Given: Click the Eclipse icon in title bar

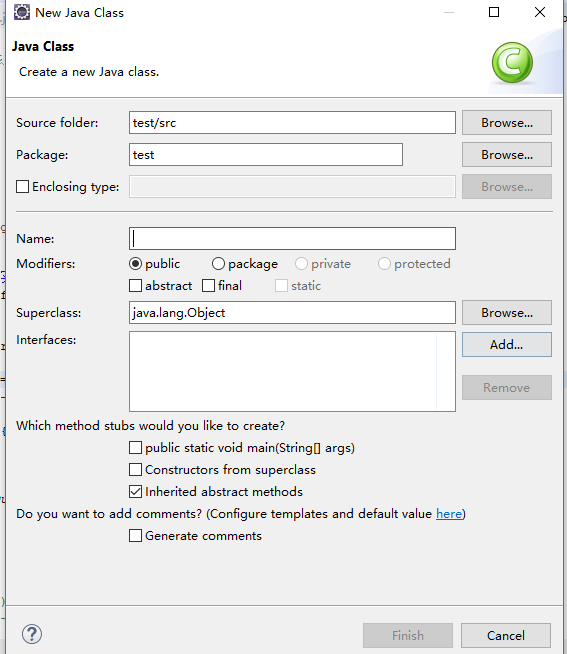Looking at the screenshot, I should point(22,13).
